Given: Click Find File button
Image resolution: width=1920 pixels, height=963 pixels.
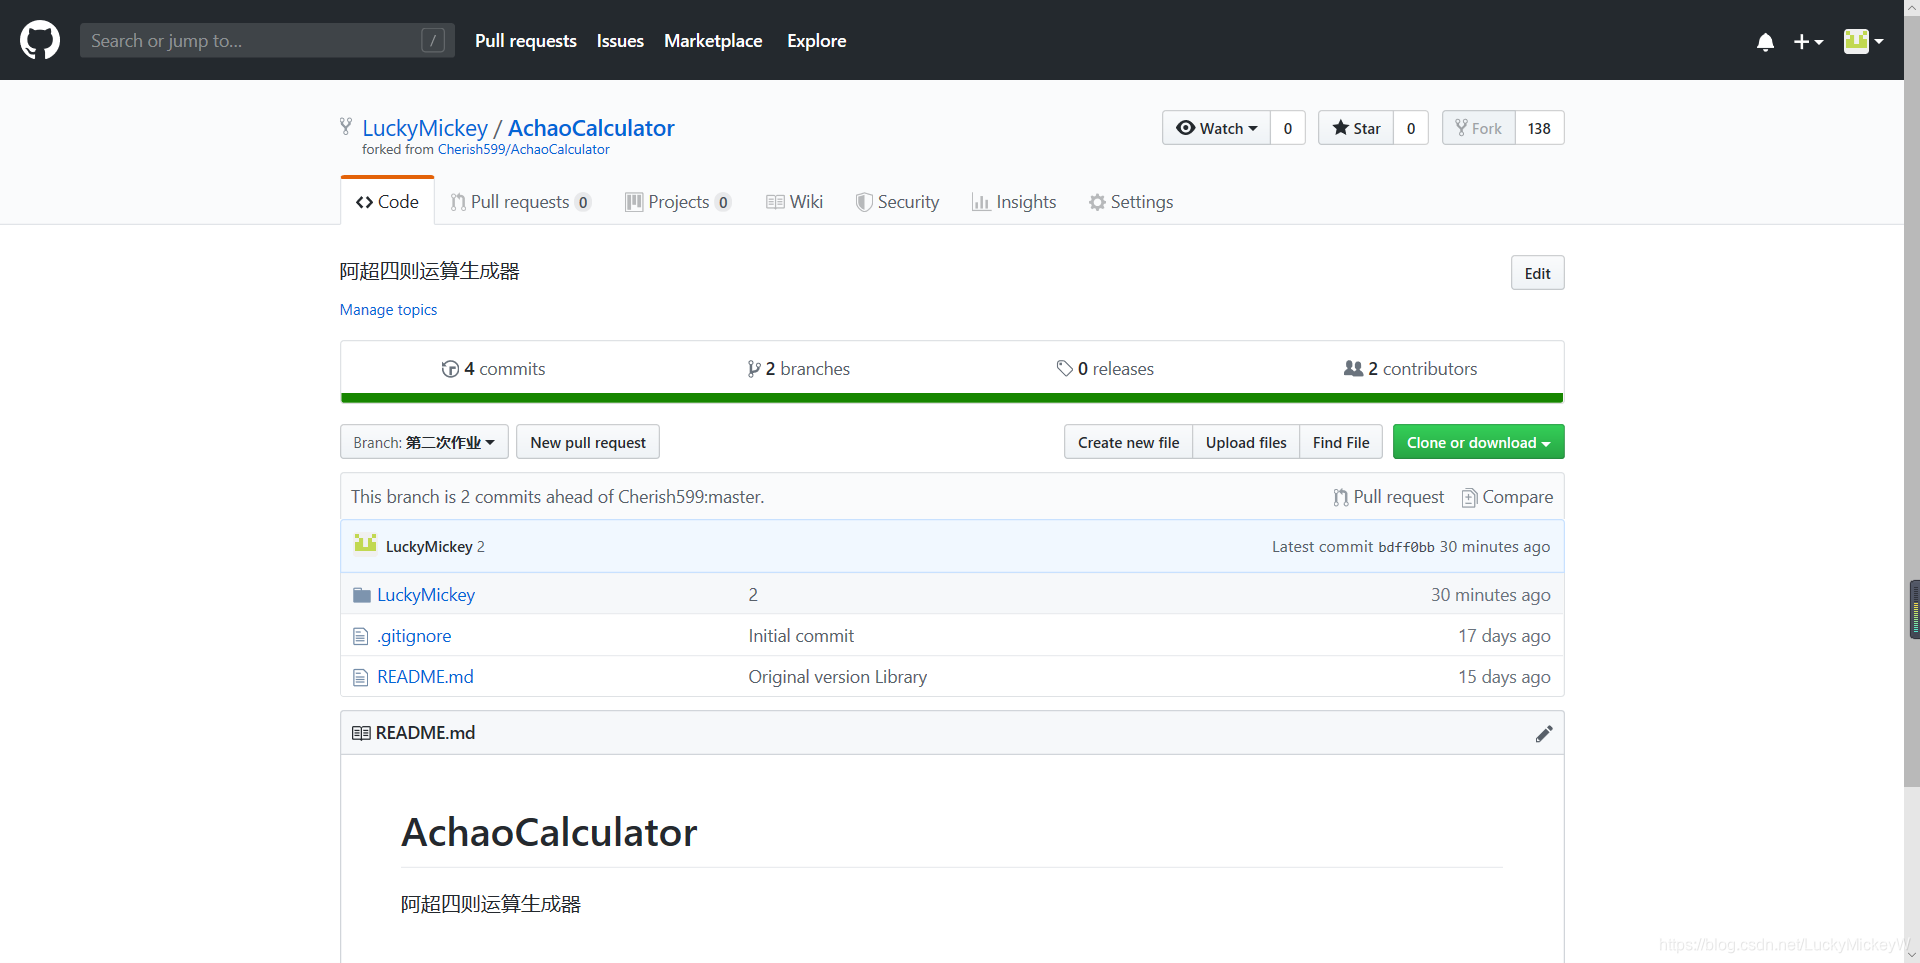Looking at the screenshot, I should click(x=1341, y=442).
